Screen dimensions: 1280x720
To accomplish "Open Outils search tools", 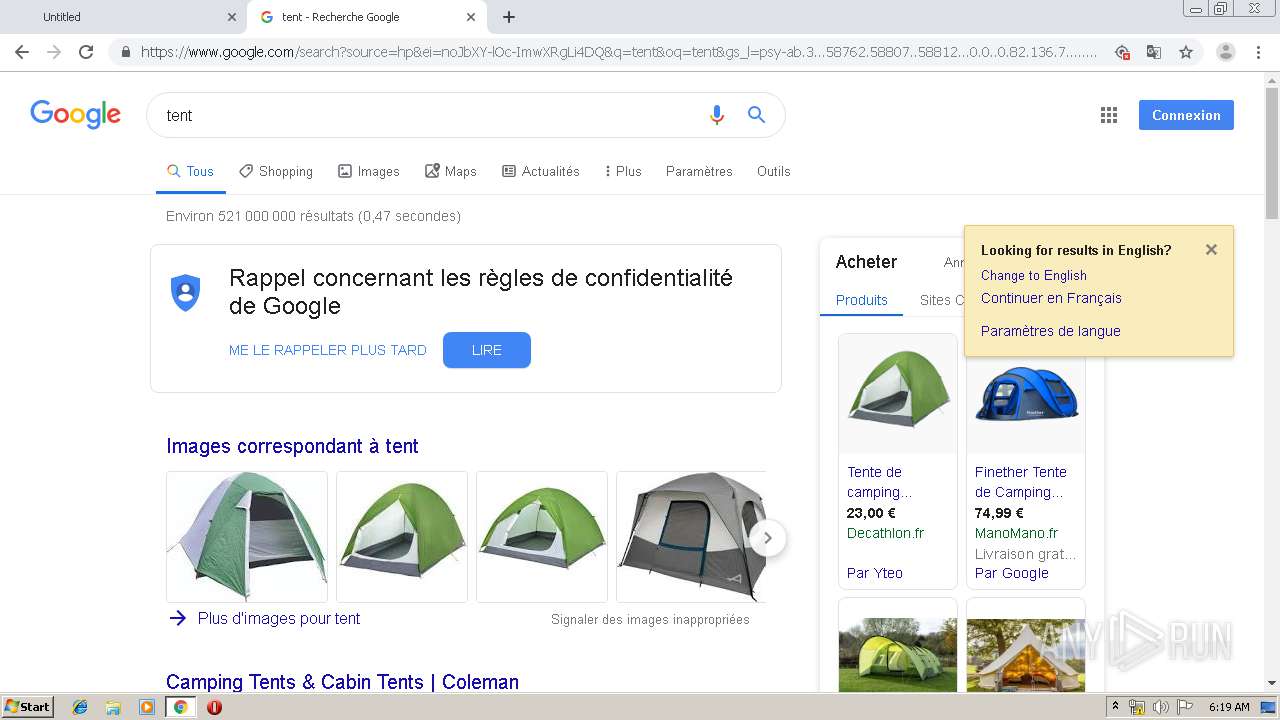I will pyautogui.click(x=774, y=172).
